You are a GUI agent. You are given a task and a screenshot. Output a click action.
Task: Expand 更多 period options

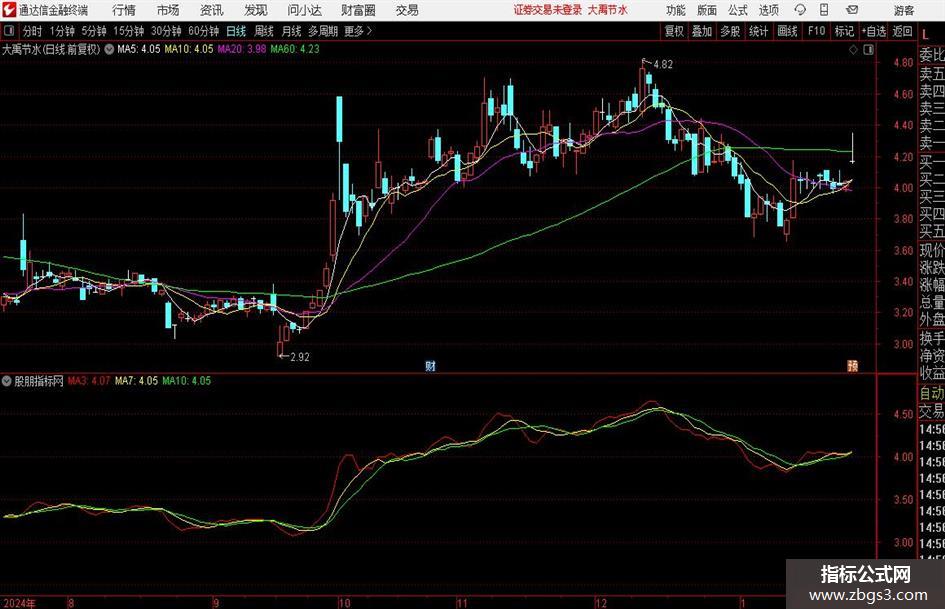click(358, 31)
